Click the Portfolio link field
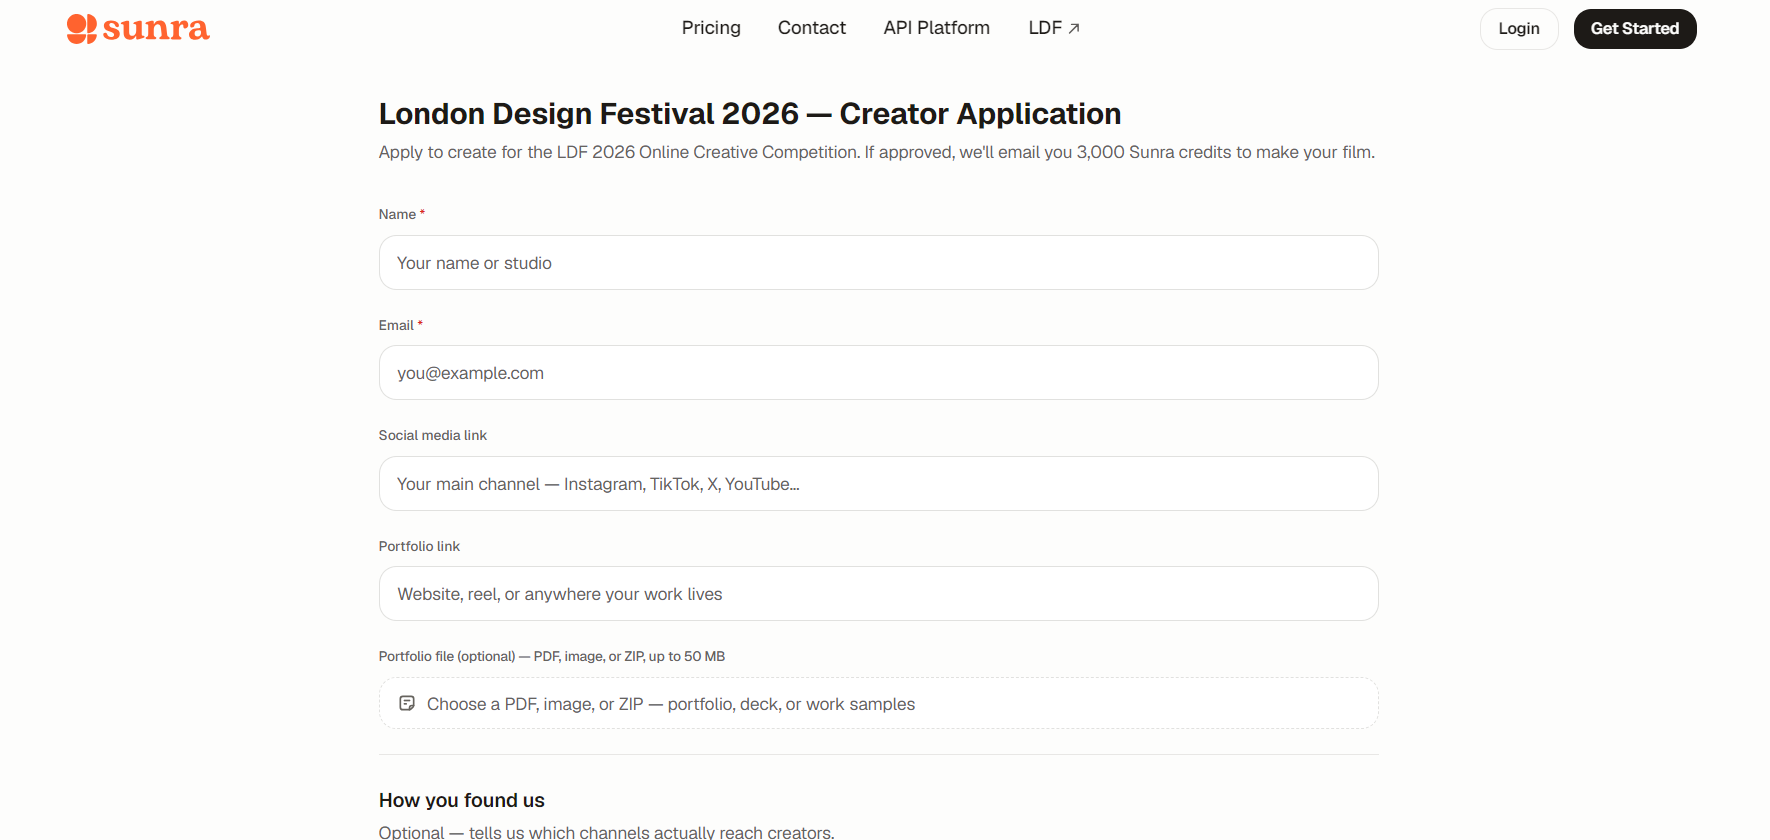 coord(878,594)
